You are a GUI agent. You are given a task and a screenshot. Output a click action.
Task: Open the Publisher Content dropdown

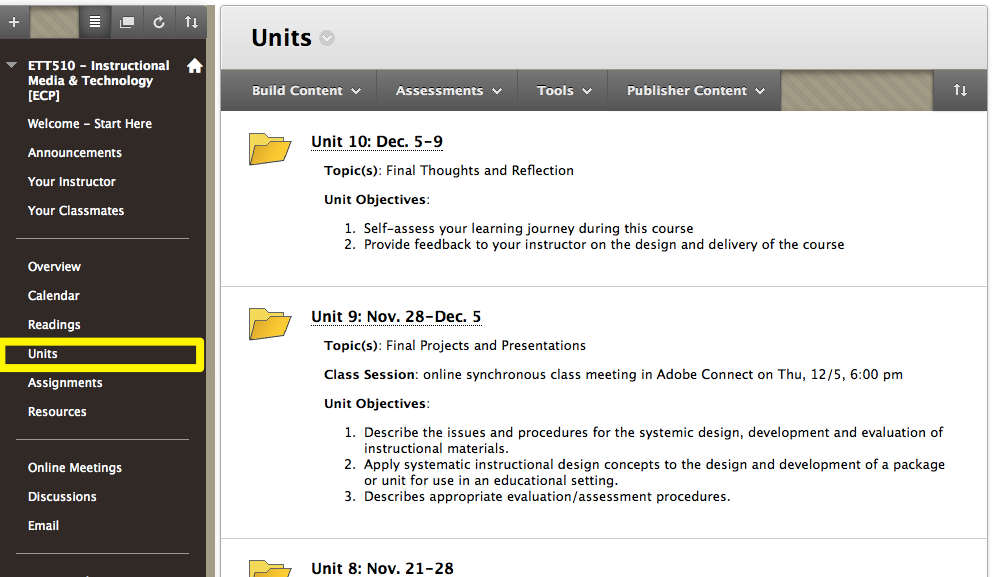[696, 90]
